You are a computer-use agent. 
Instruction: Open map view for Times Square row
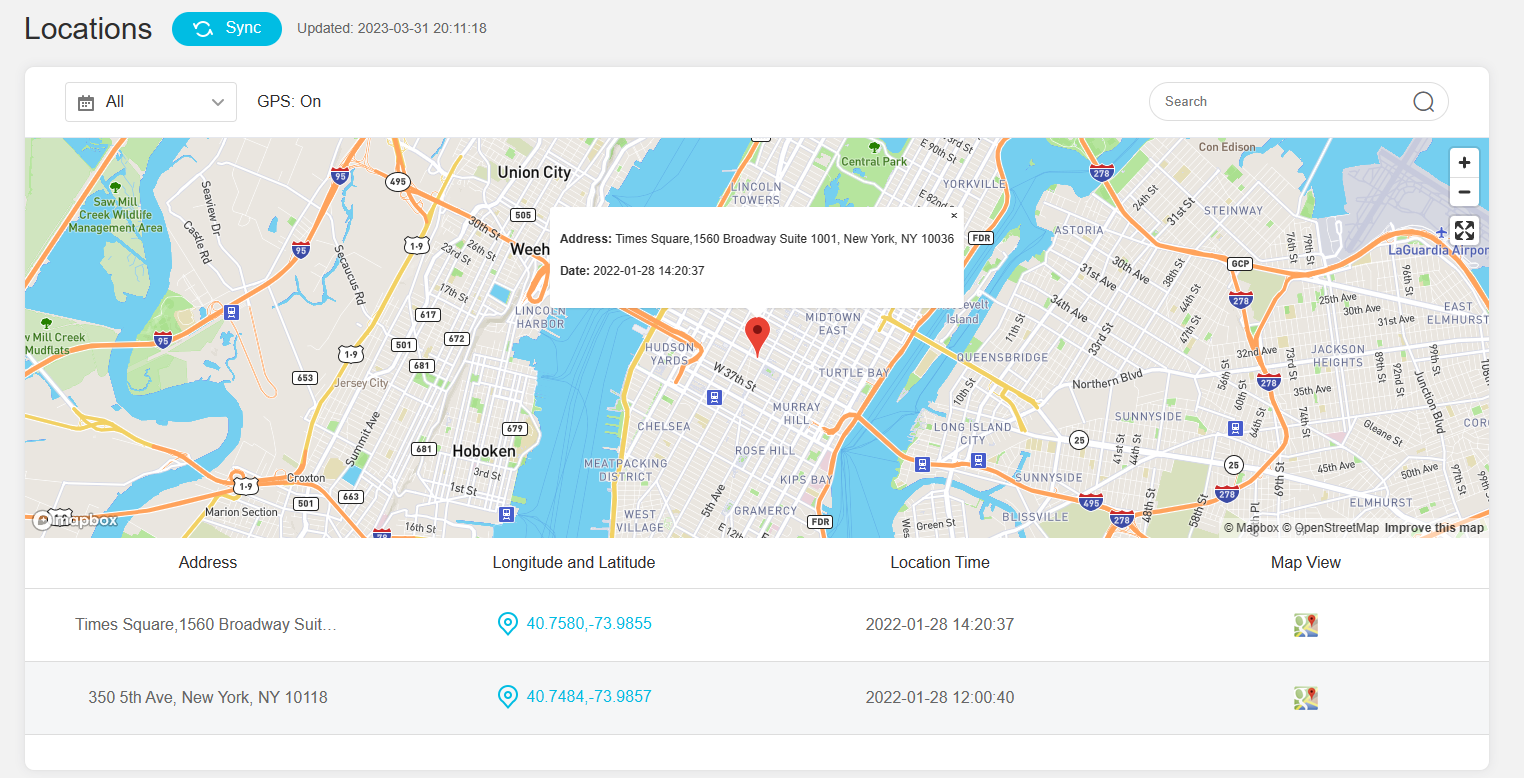click(x=1306, y=625)
